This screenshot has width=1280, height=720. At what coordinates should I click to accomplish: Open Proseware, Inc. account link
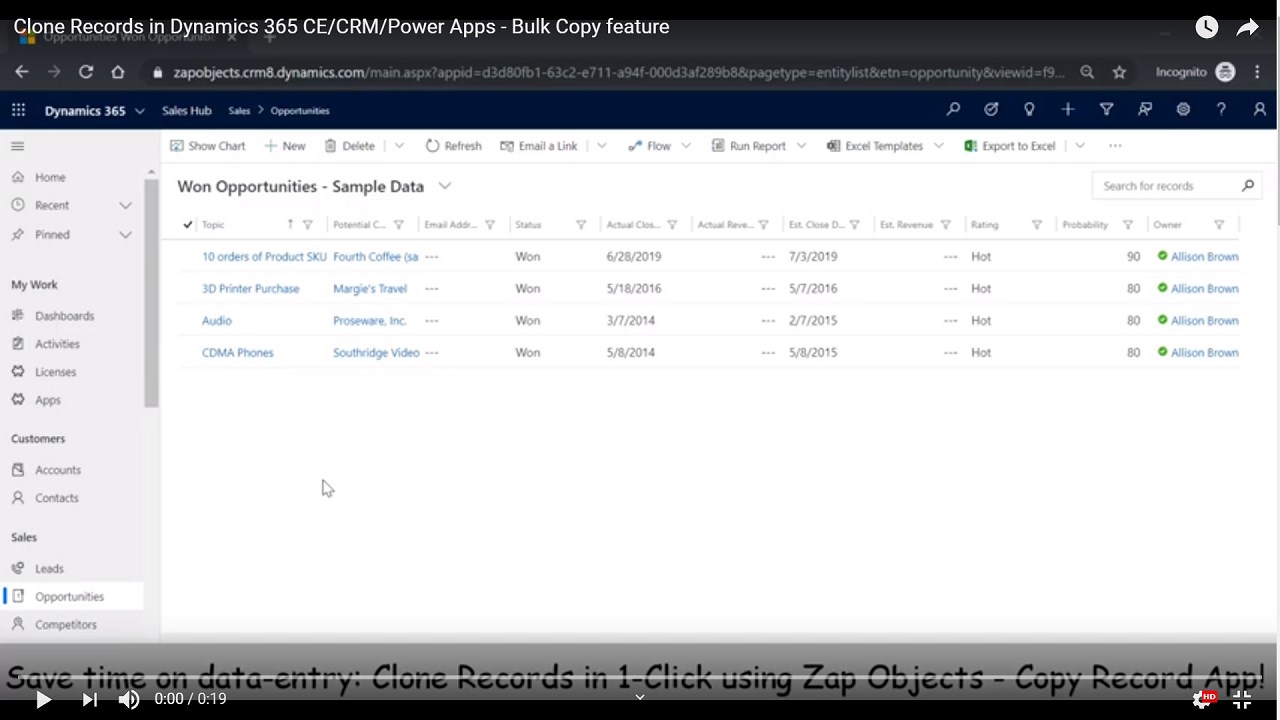[370, 321]
